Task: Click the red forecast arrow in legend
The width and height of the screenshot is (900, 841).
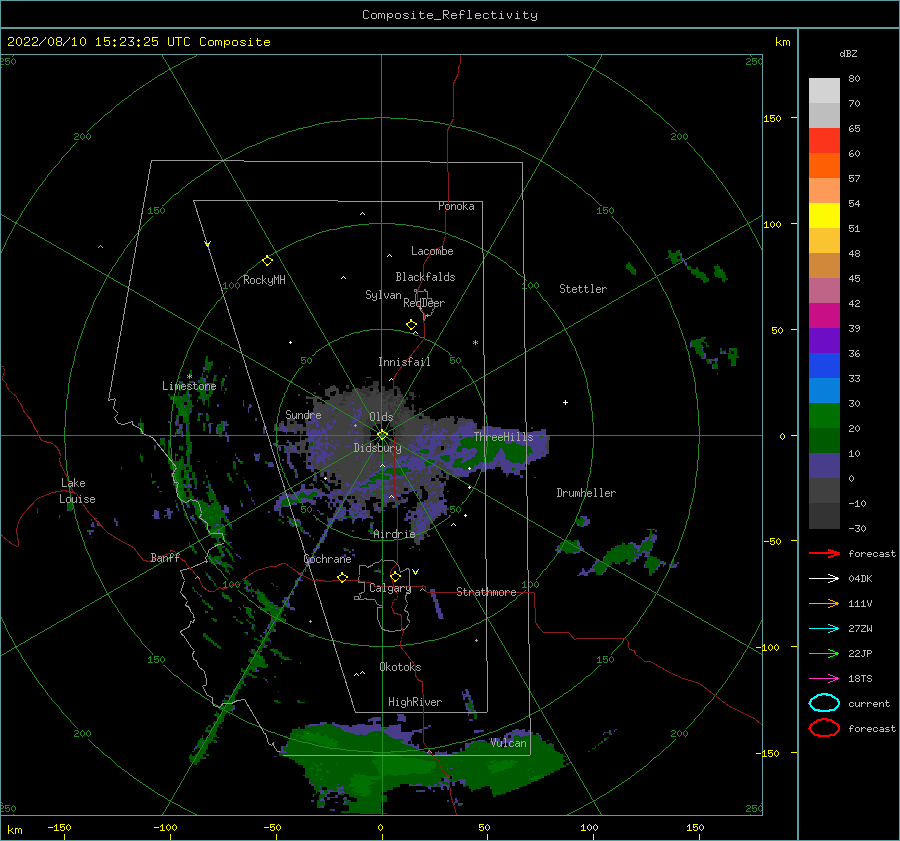Action: coord(824,553)
